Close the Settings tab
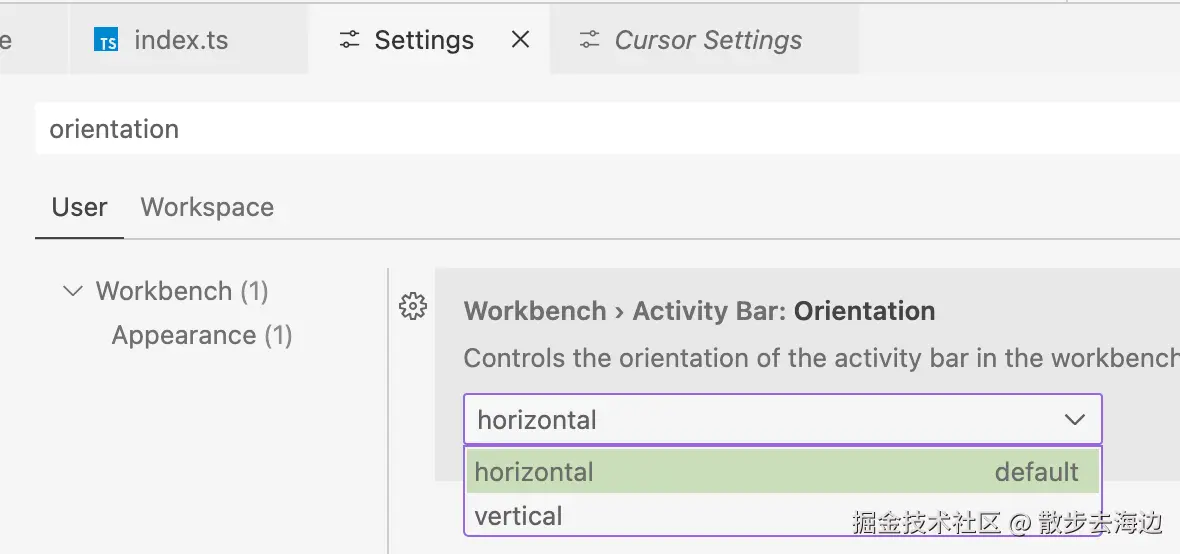The width and height of the screenshot is (1180, 554). pos(520,40)
